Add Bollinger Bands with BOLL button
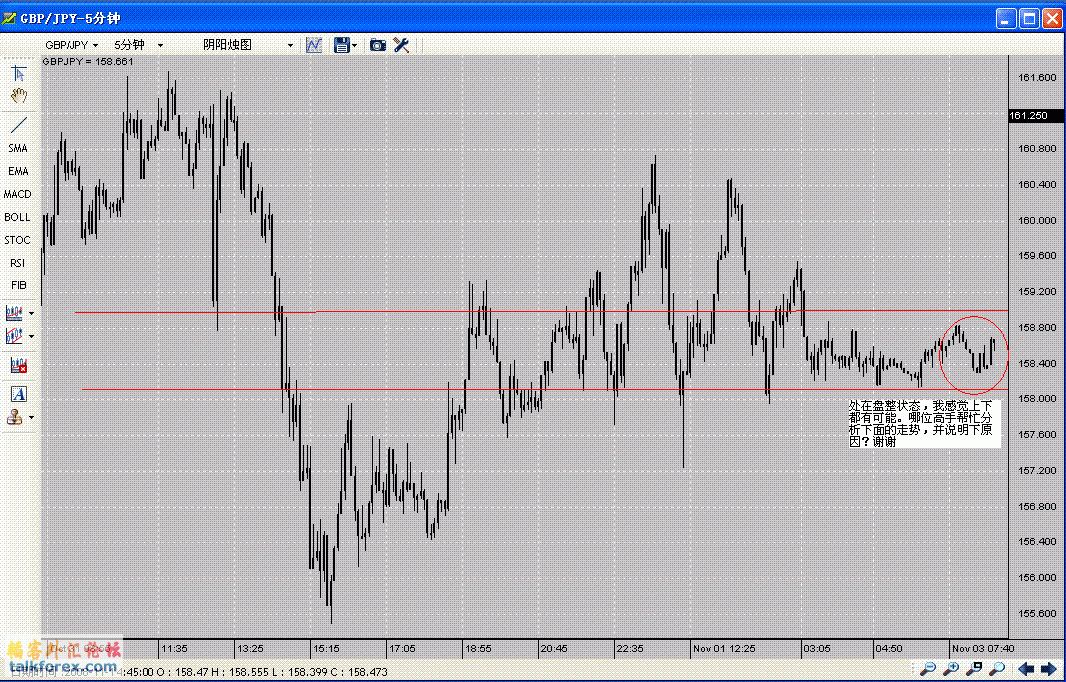 click(18, 217)
